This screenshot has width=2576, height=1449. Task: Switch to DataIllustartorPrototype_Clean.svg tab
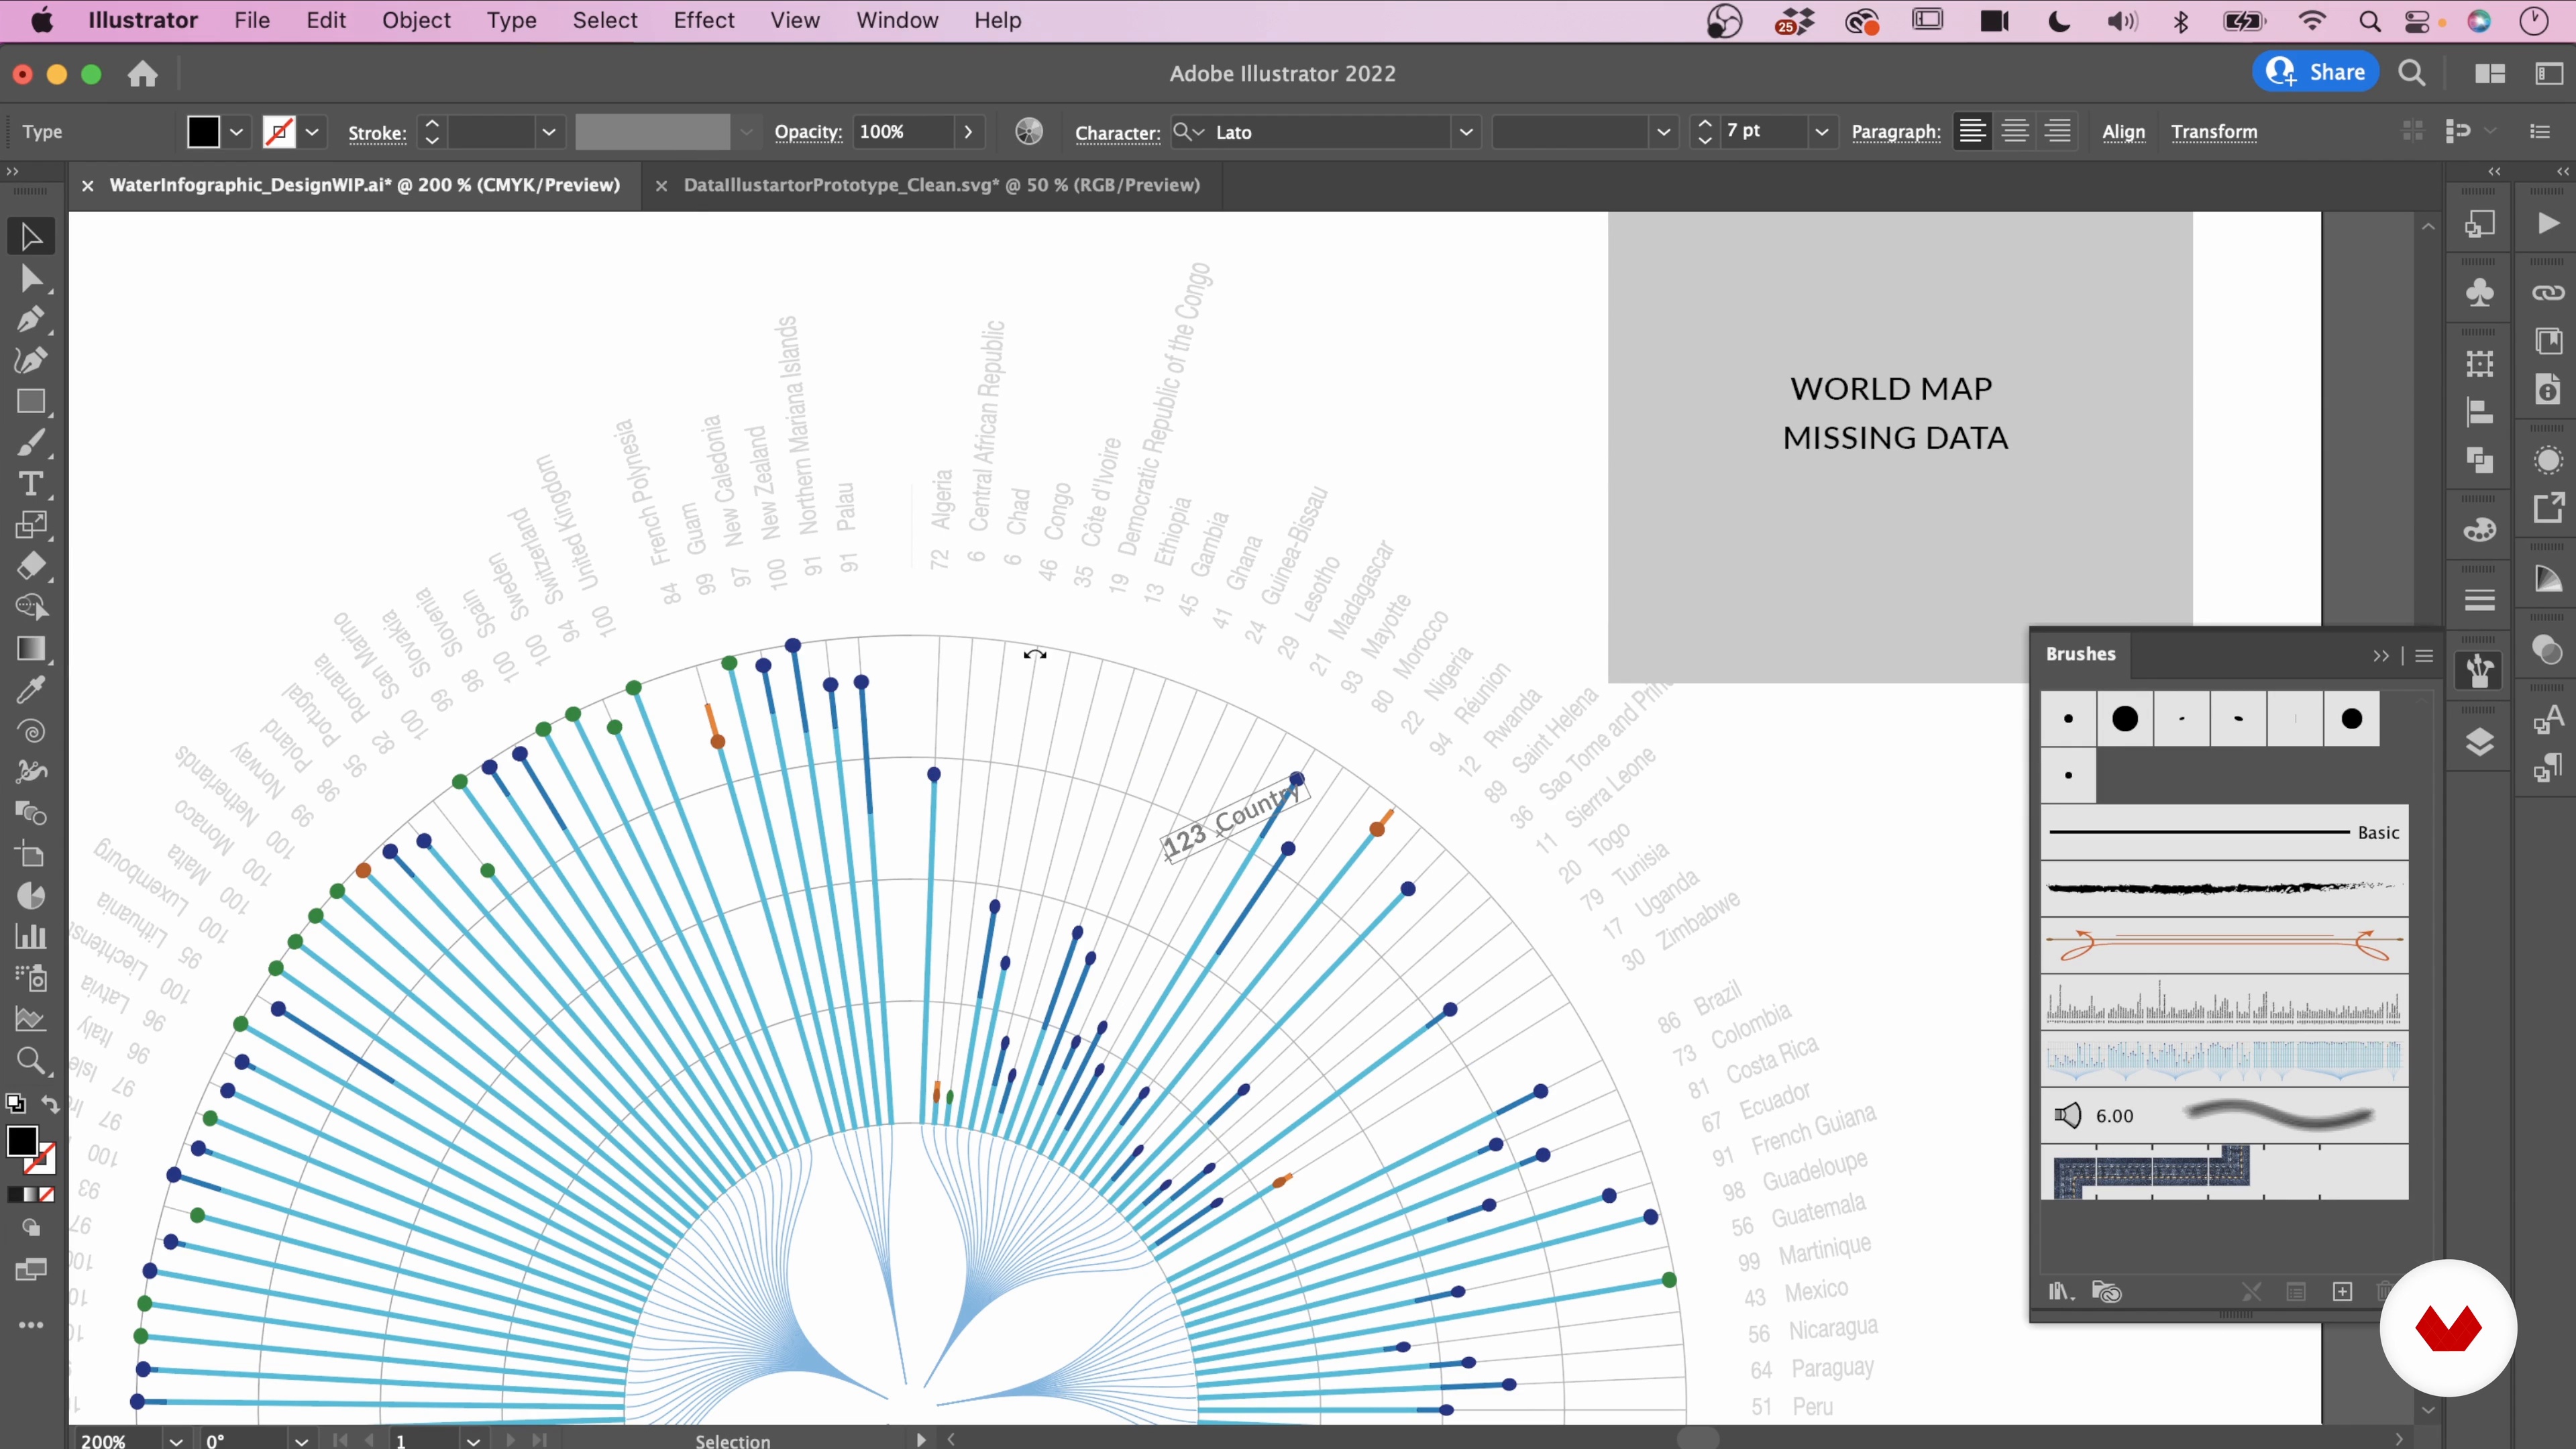[x=941, y=185]
